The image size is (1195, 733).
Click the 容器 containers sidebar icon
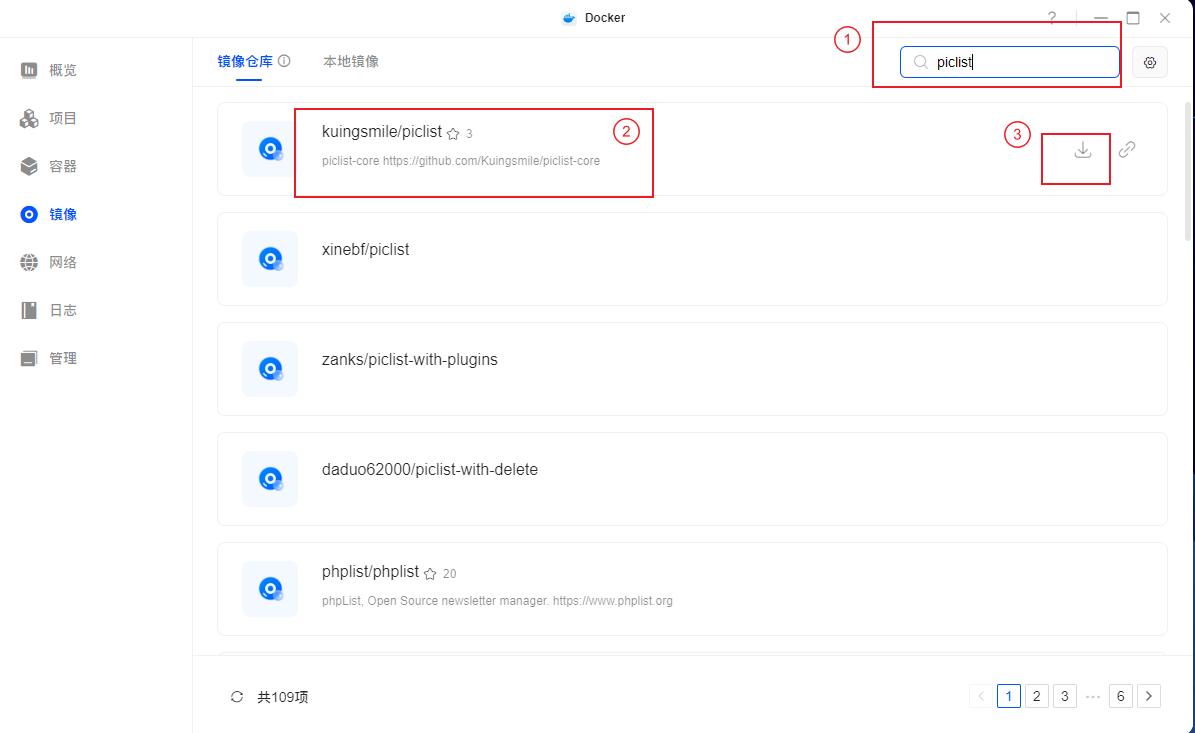(x=29, y=166)
